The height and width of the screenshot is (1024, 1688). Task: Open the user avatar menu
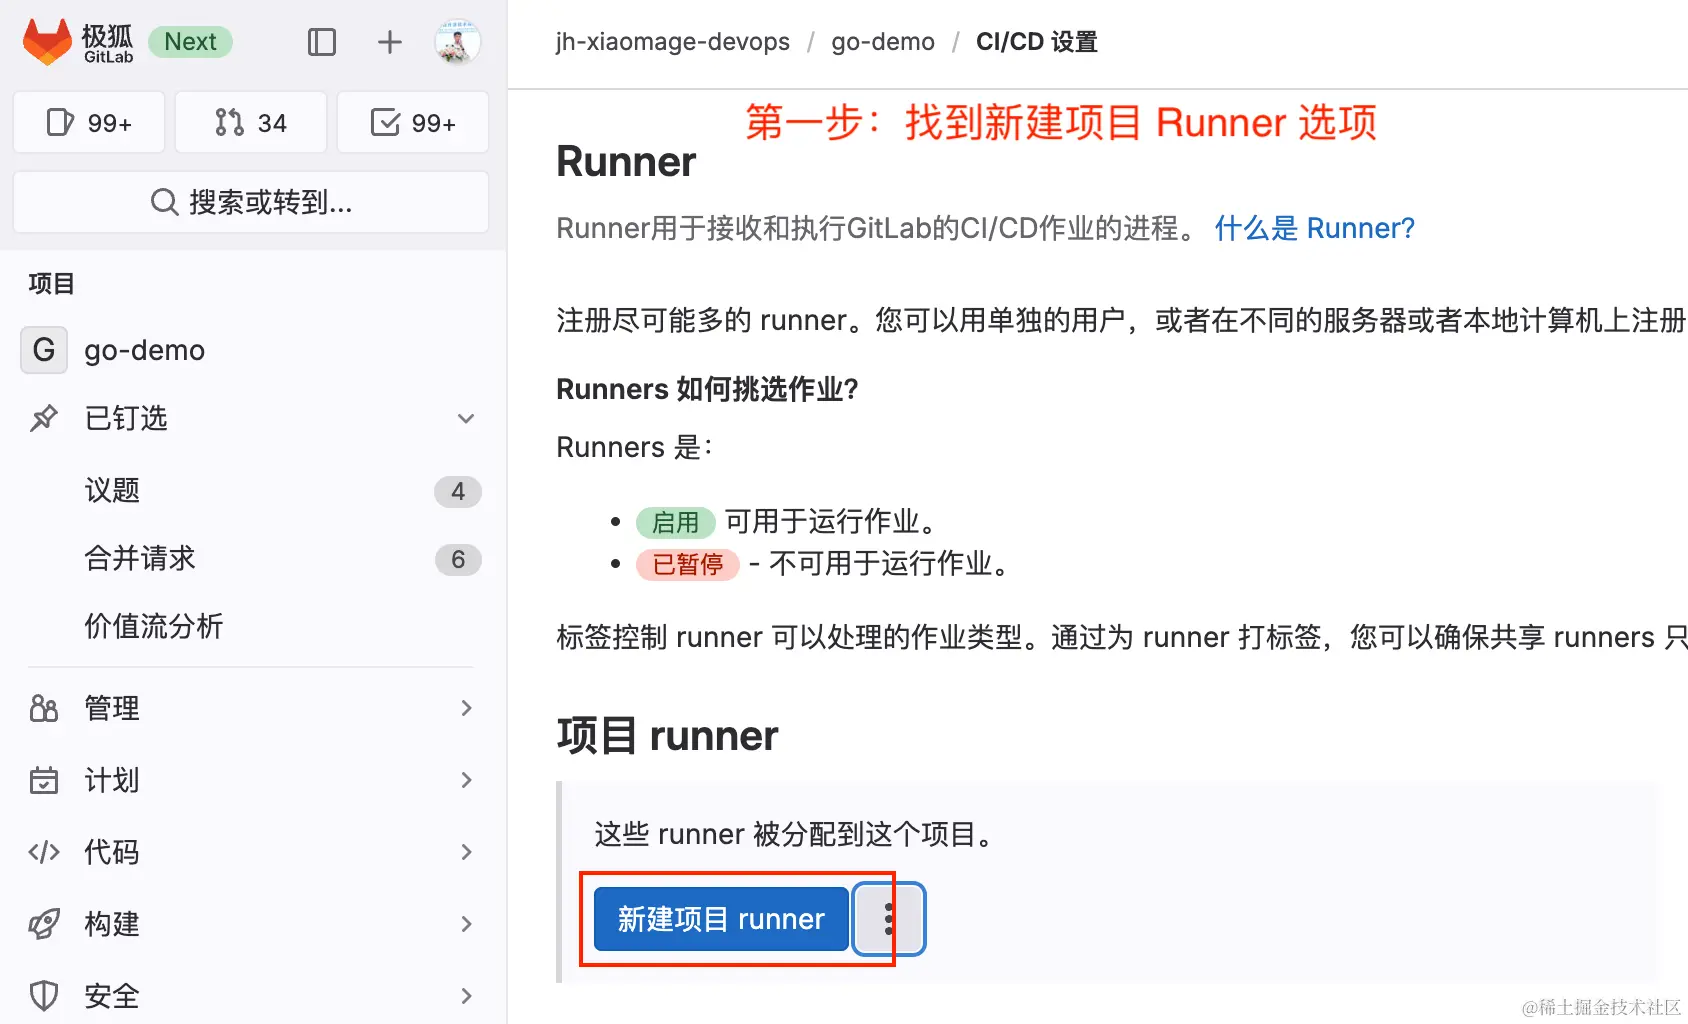pyautogui.click(x=457, y=42)
